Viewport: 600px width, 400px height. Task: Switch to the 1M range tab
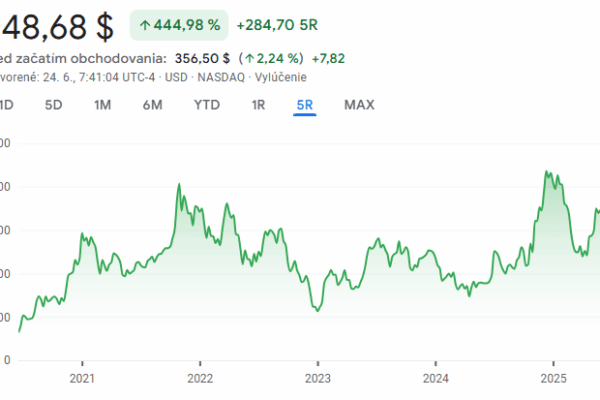[103, 105]
